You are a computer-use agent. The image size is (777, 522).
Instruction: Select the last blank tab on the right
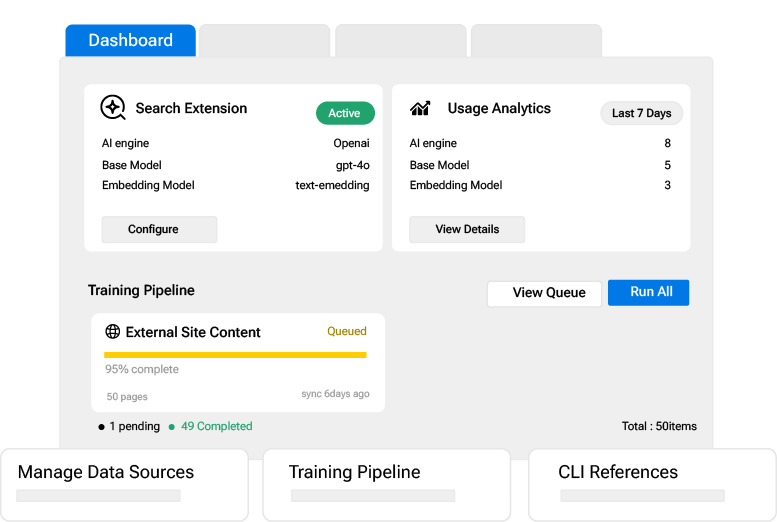(536, 41)
